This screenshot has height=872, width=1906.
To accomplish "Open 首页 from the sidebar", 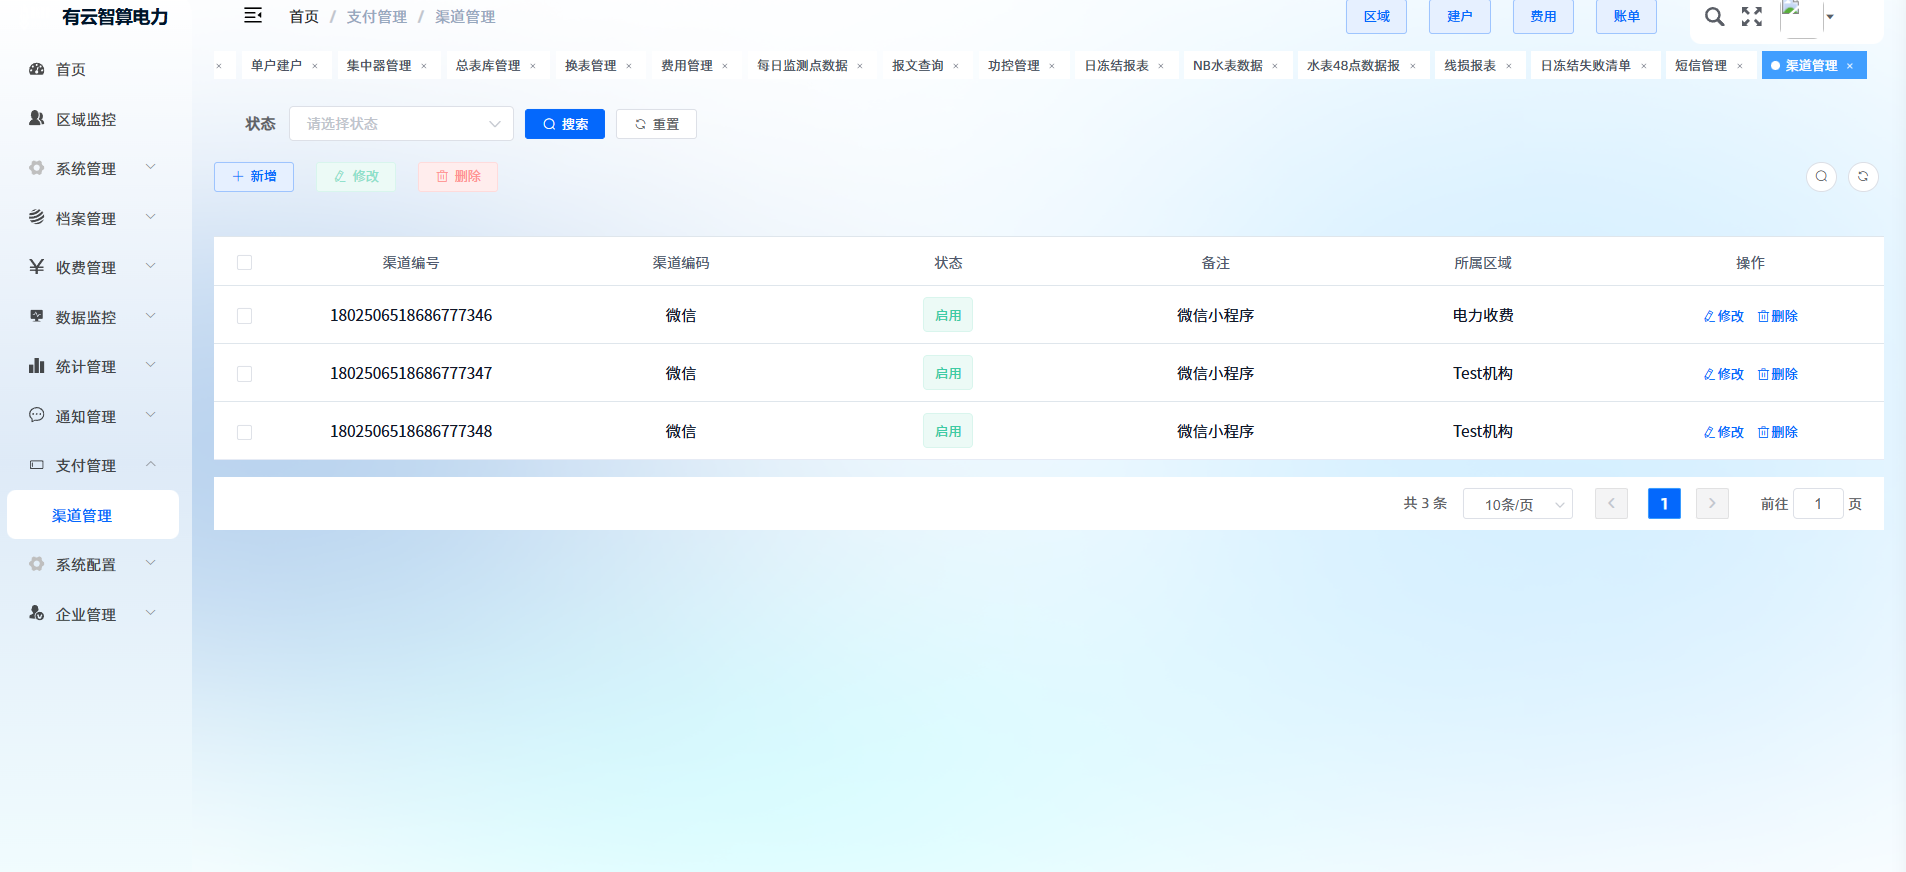I will [70, 70].
